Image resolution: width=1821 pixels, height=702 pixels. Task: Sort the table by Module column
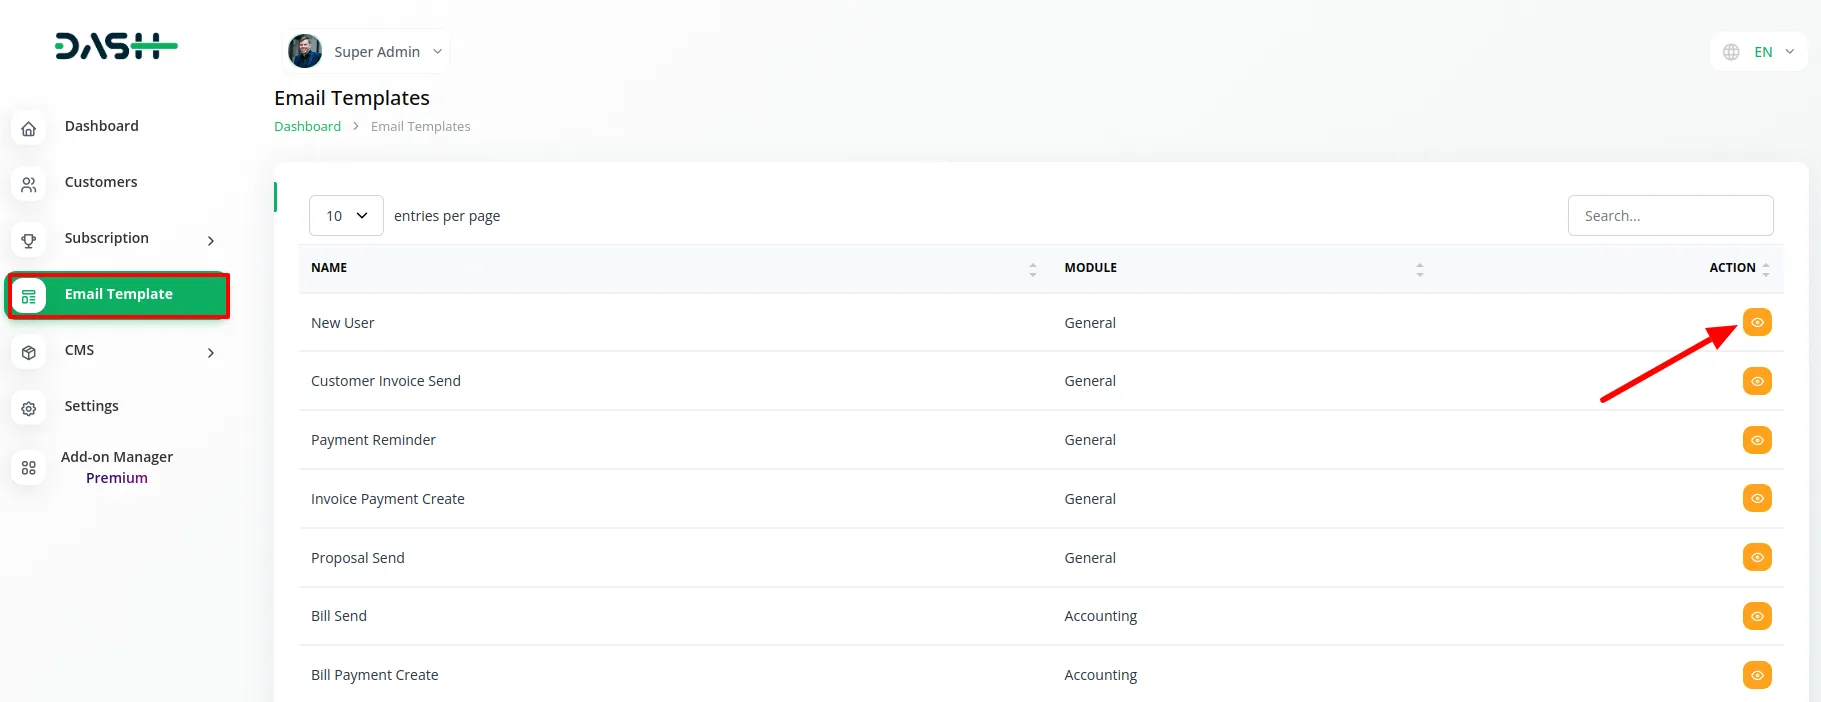1419,269
